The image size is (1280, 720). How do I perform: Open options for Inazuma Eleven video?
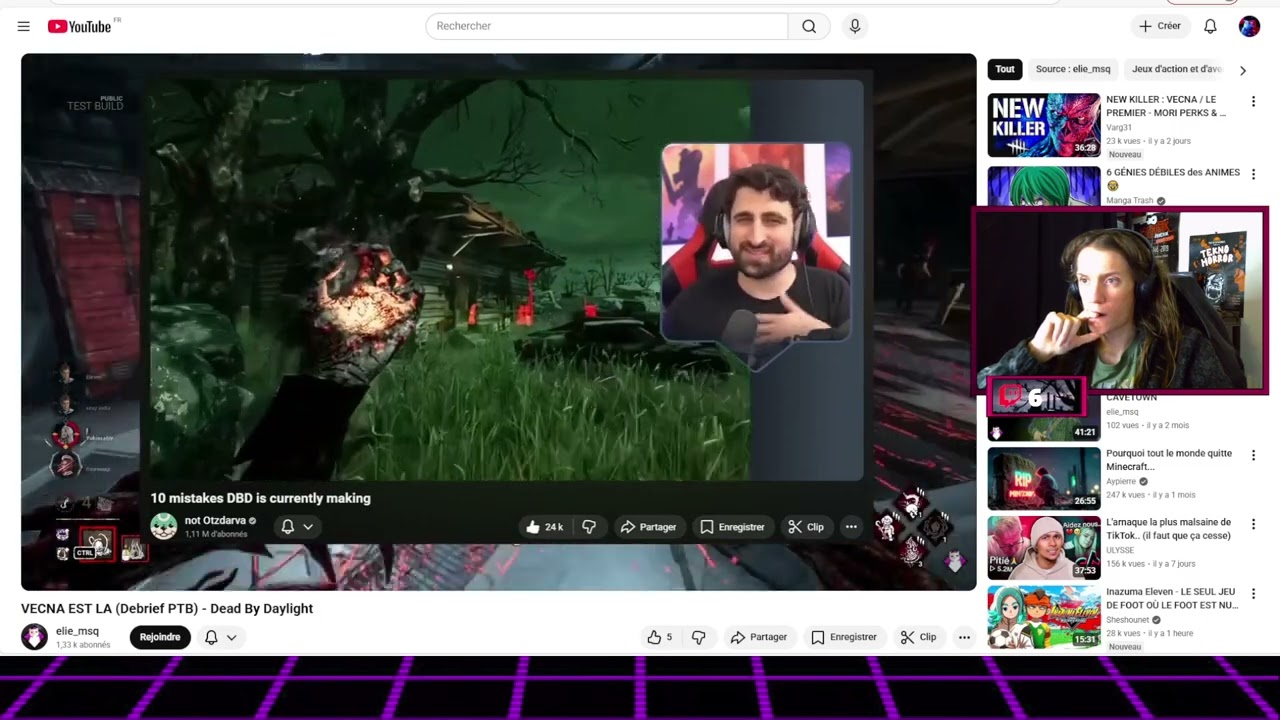(x=1253, y=593)
